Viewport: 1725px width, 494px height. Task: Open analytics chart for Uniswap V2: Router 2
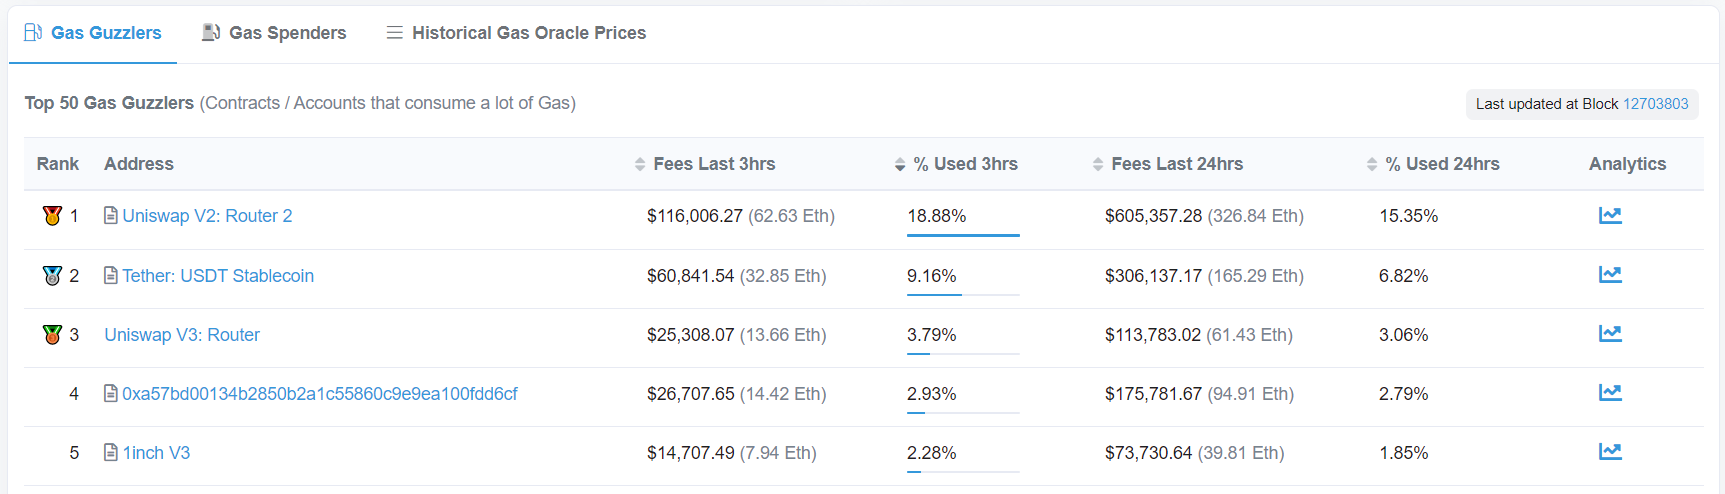[x=1610, y=215]
